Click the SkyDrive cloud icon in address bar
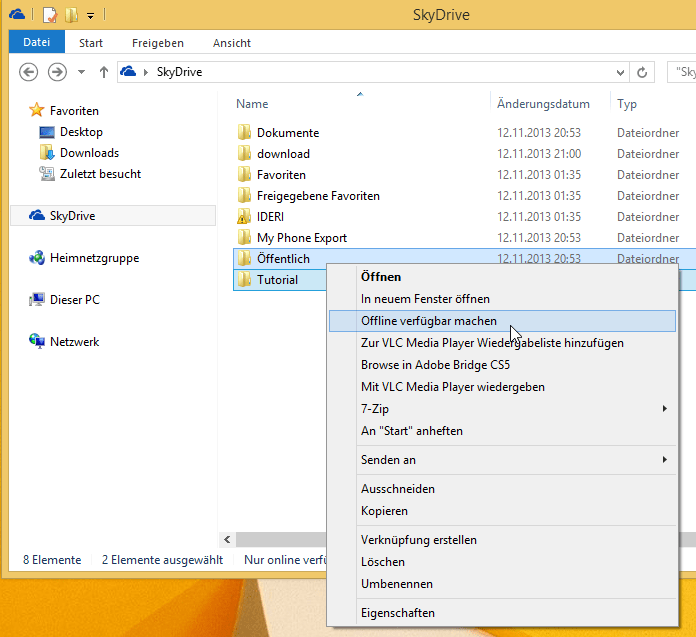Viewport: 696px width, 637px height. click(128, 71)
